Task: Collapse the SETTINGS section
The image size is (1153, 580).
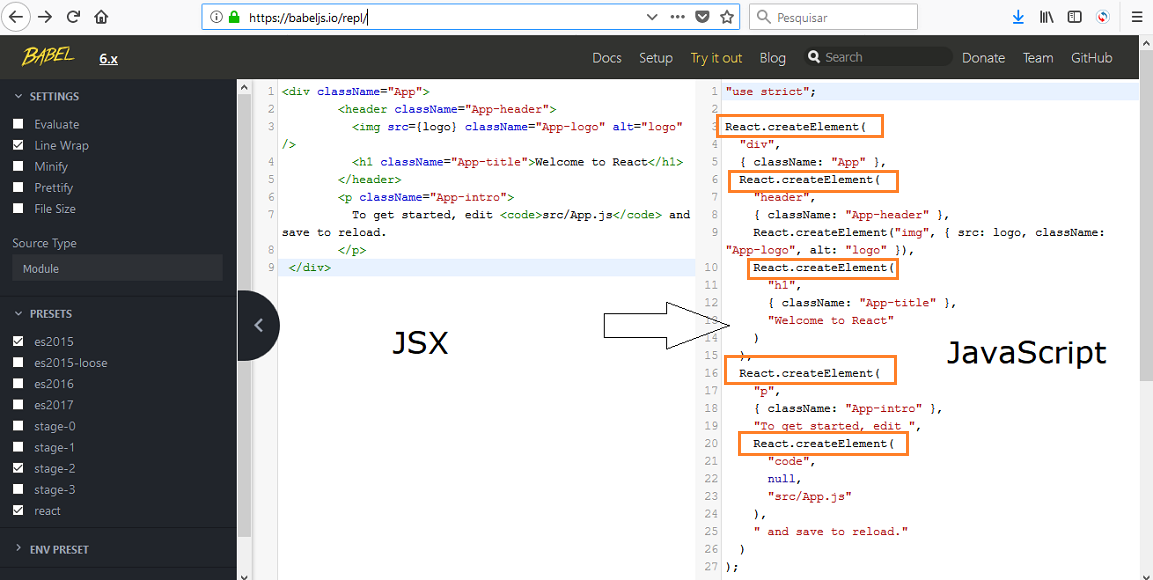Action: 47,96
